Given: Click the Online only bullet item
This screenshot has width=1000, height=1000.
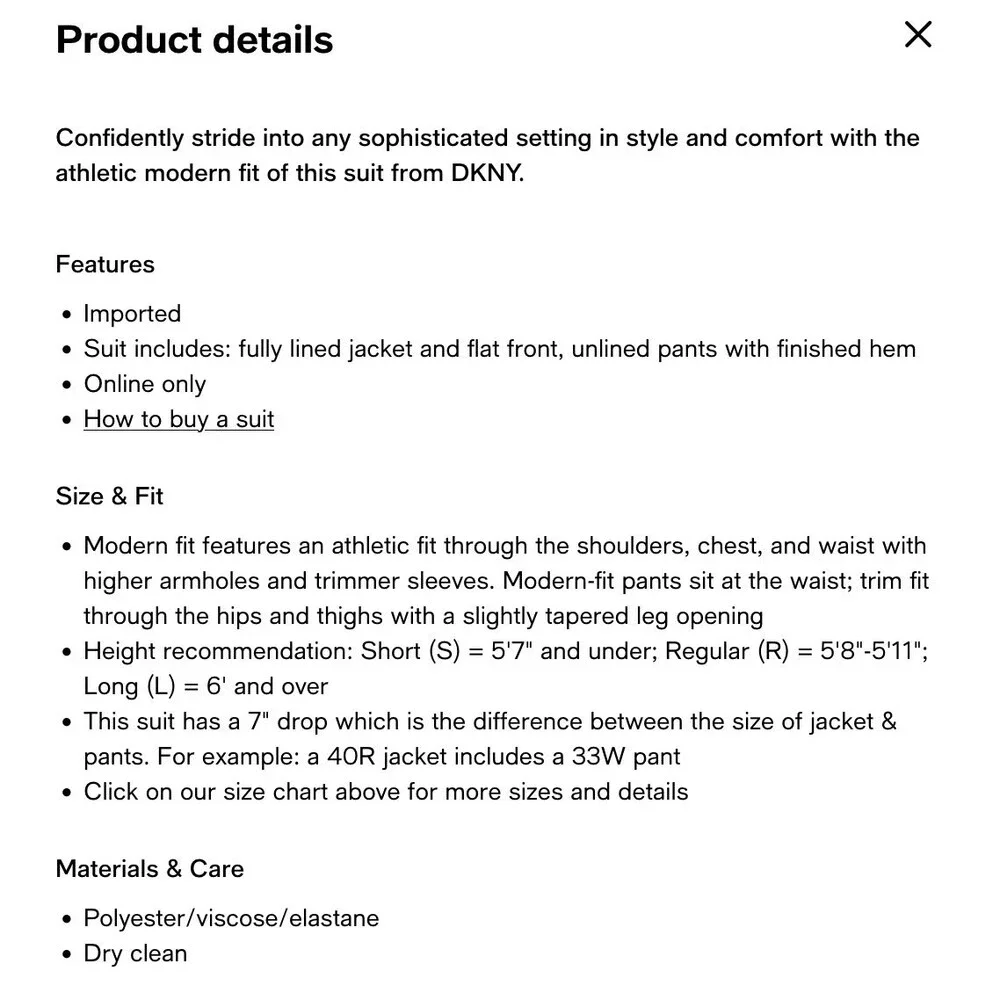Looking at the screenshot, I should (x=145, y=384).
